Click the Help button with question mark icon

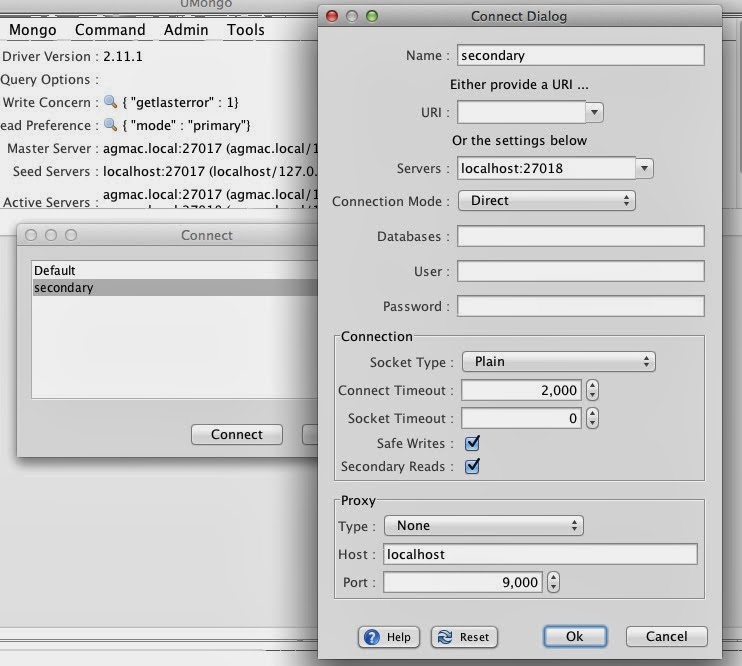coord(389,637)
